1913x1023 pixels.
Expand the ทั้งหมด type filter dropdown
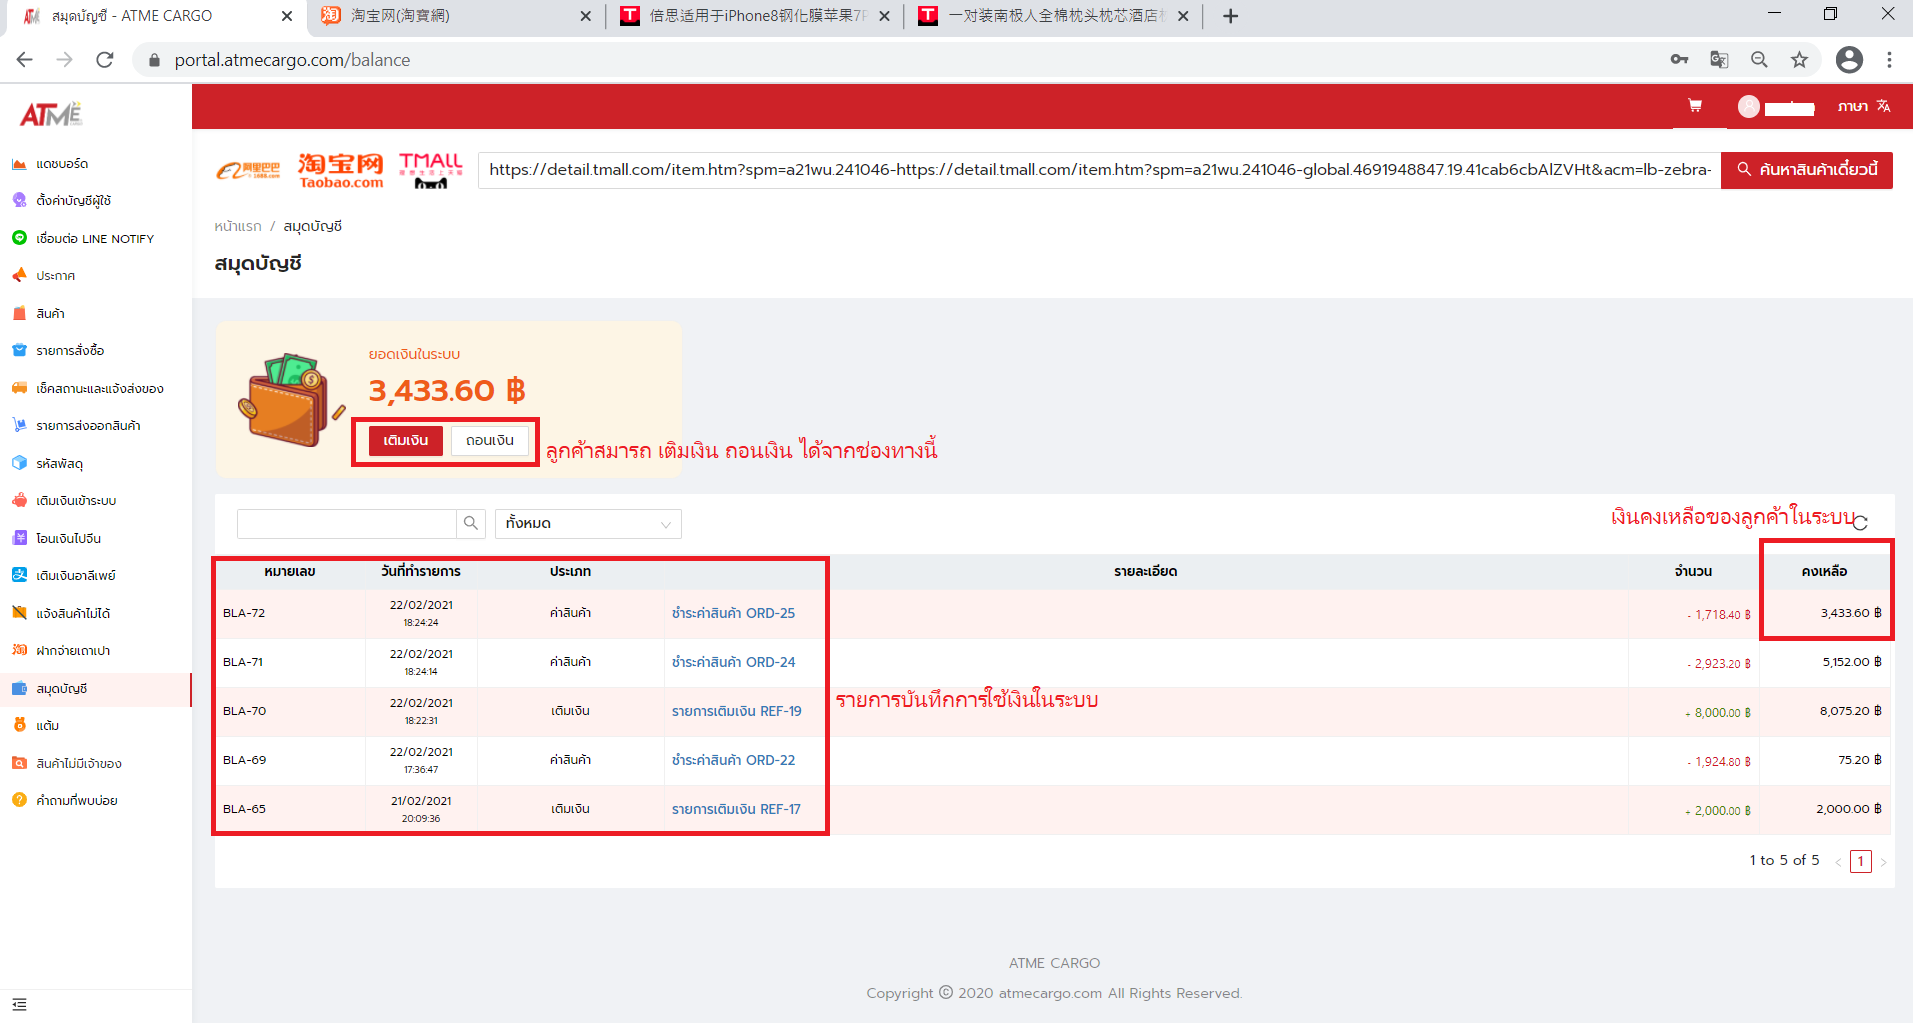[588, 523]
